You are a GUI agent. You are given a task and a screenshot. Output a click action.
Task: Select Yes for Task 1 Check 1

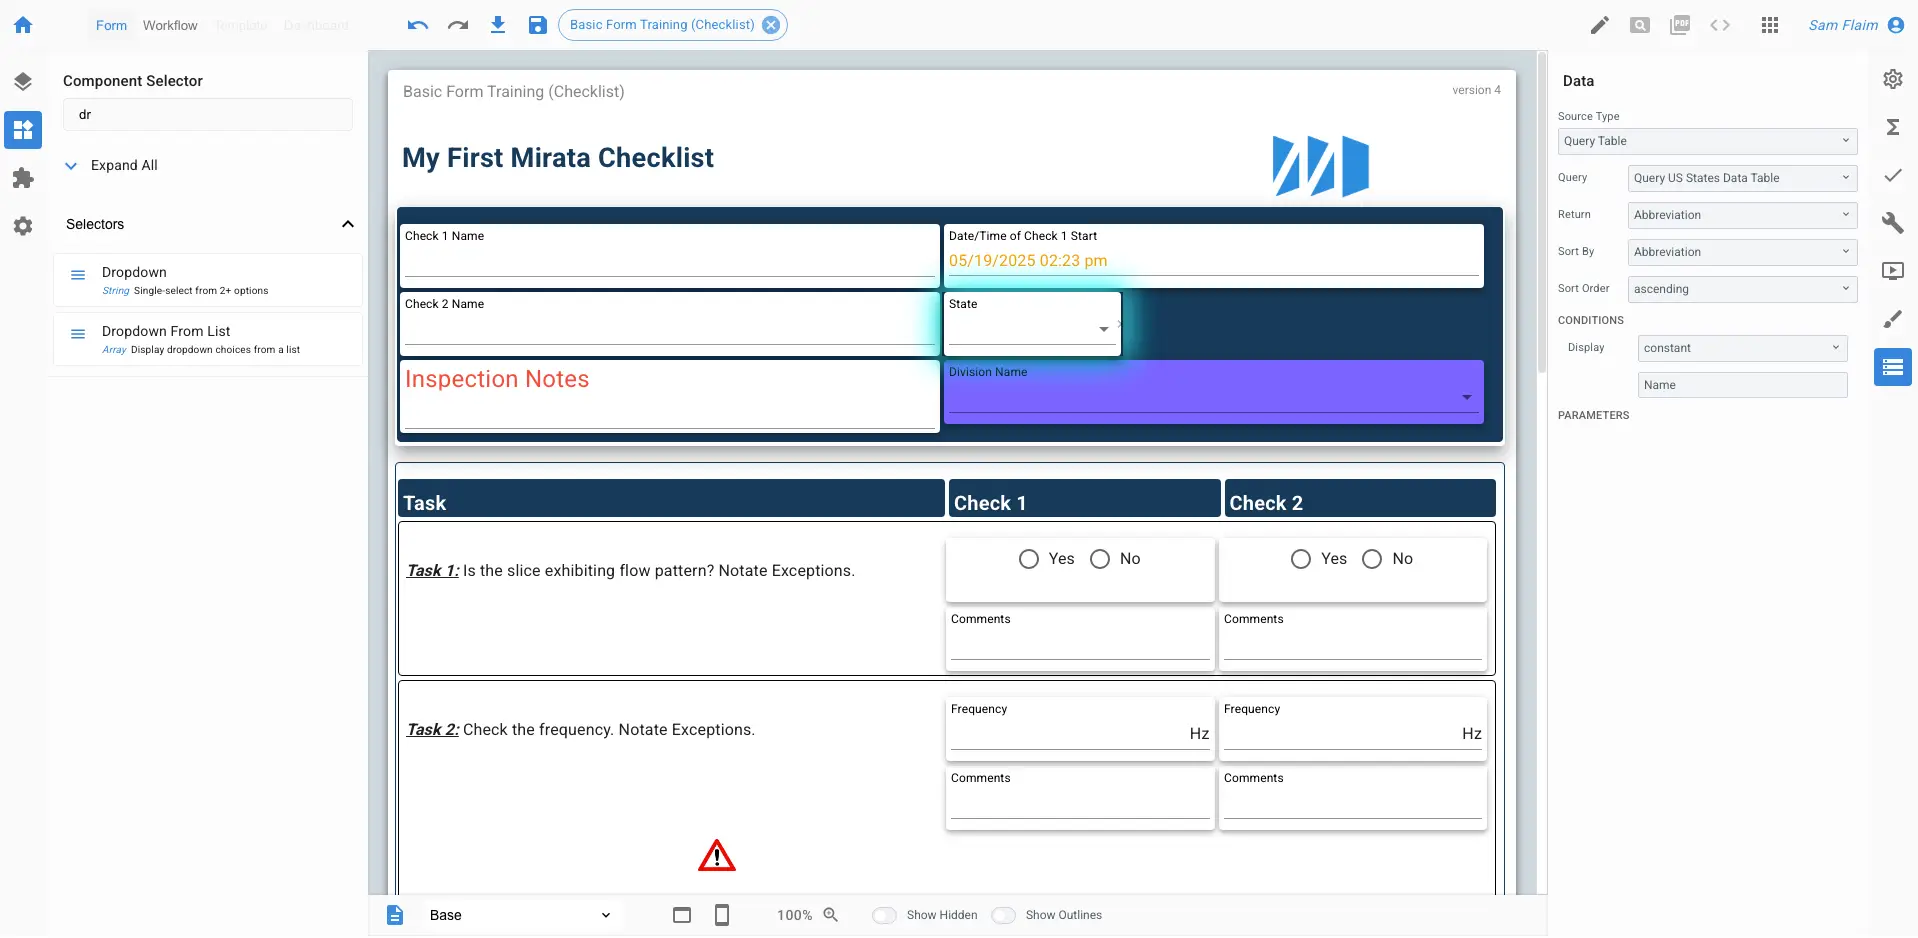[x=1030, y=559]
